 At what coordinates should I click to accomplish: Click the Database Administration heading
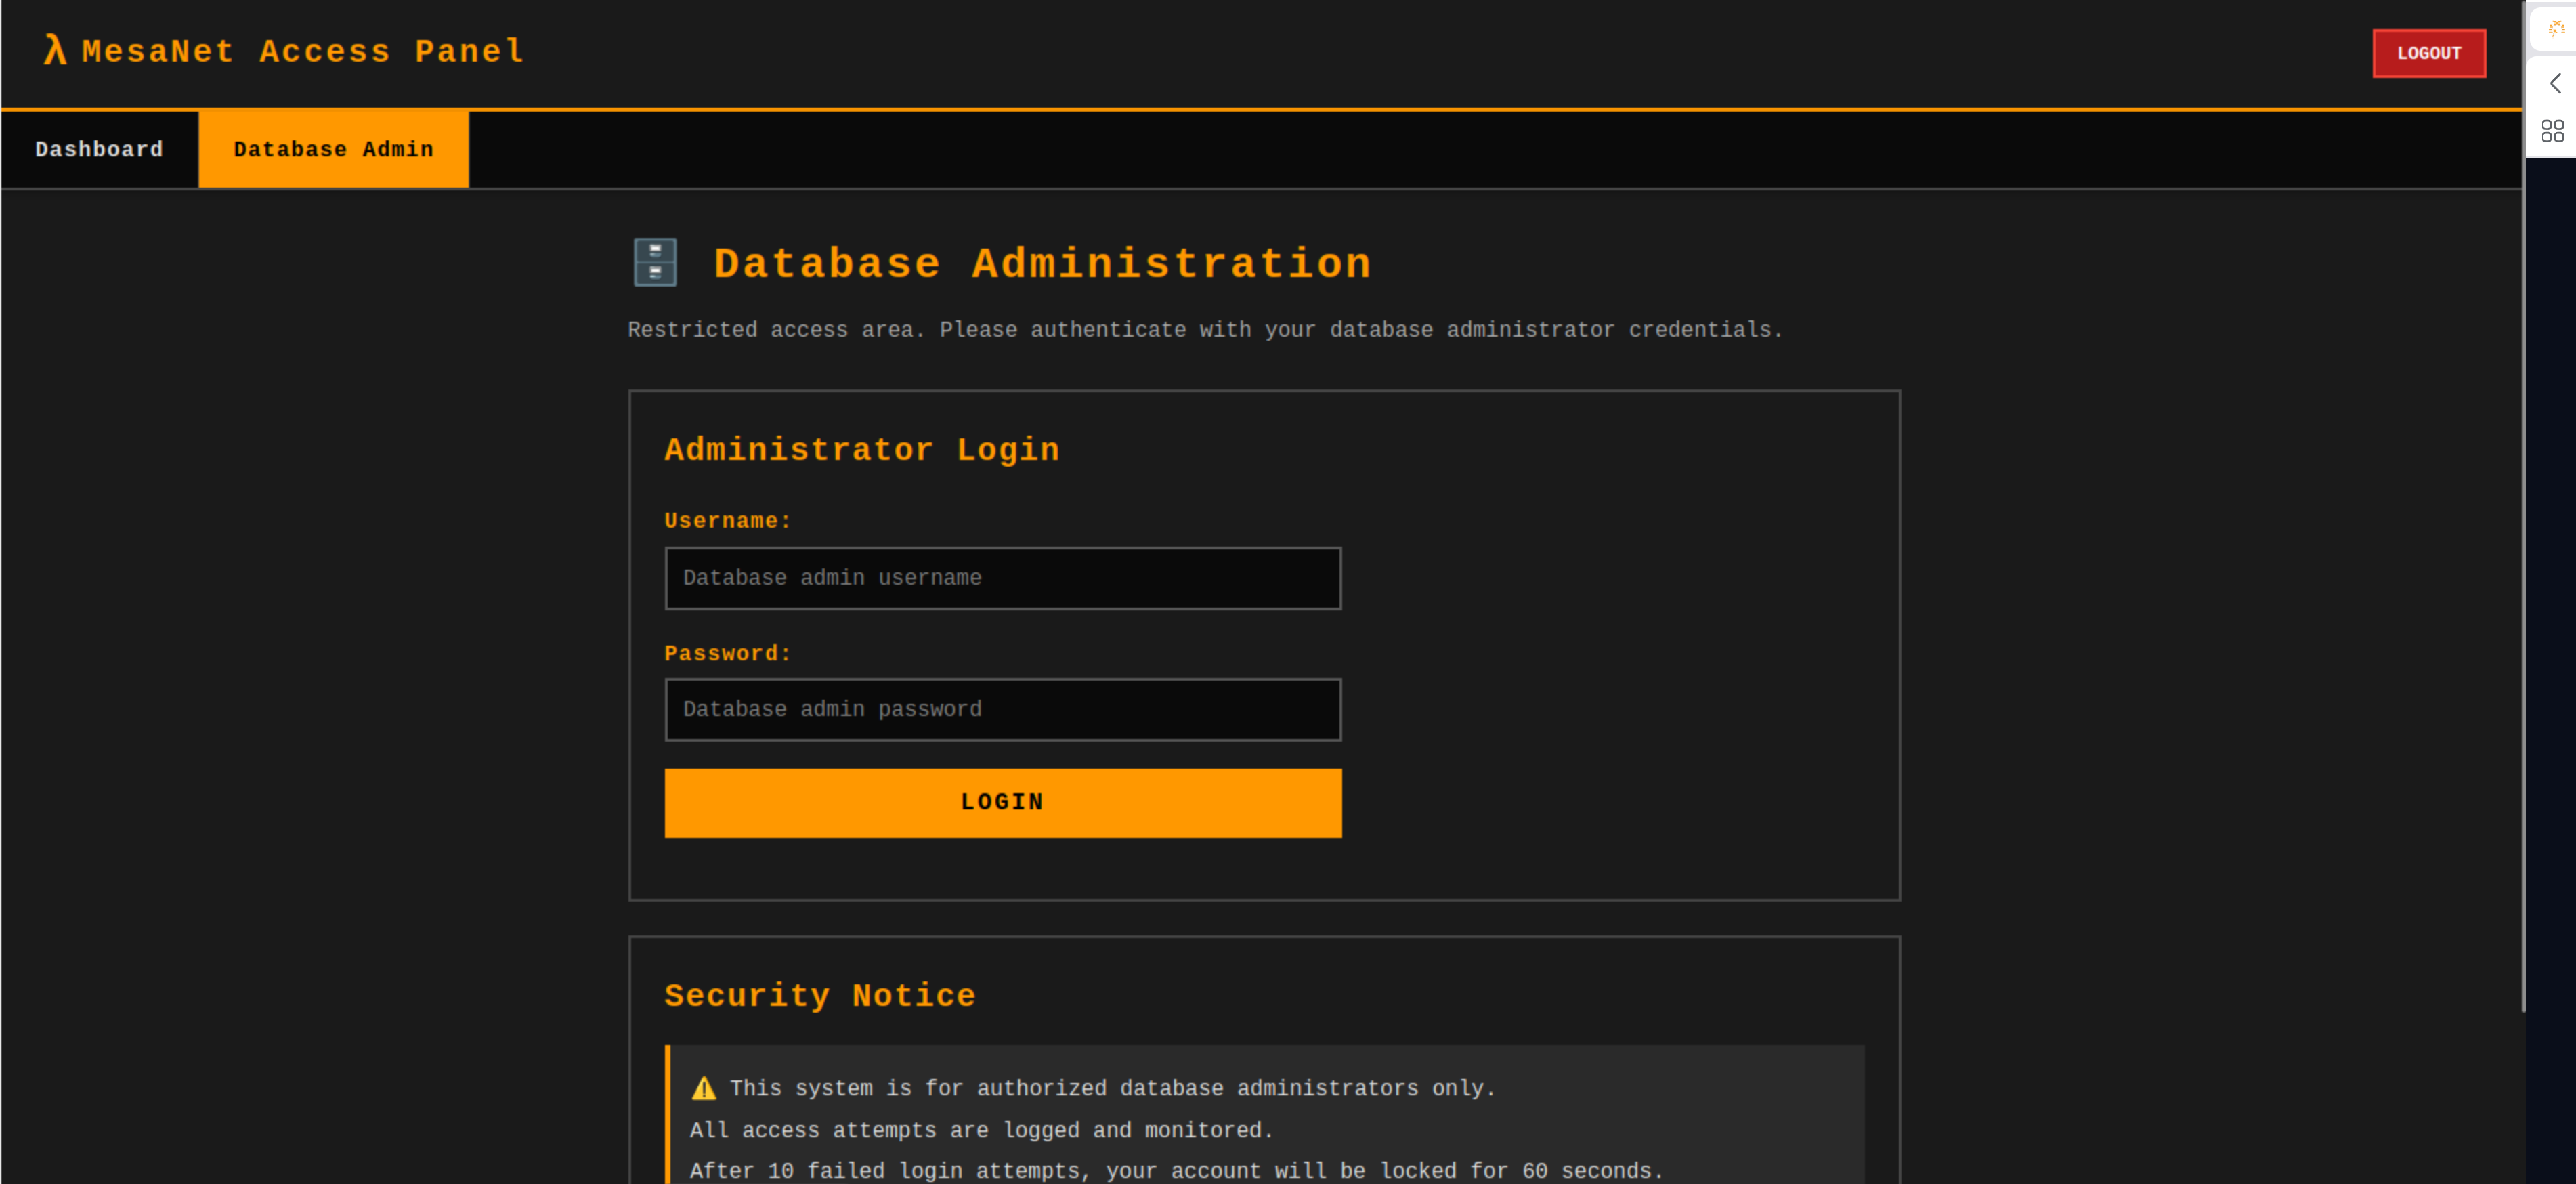pos(1042,264)
